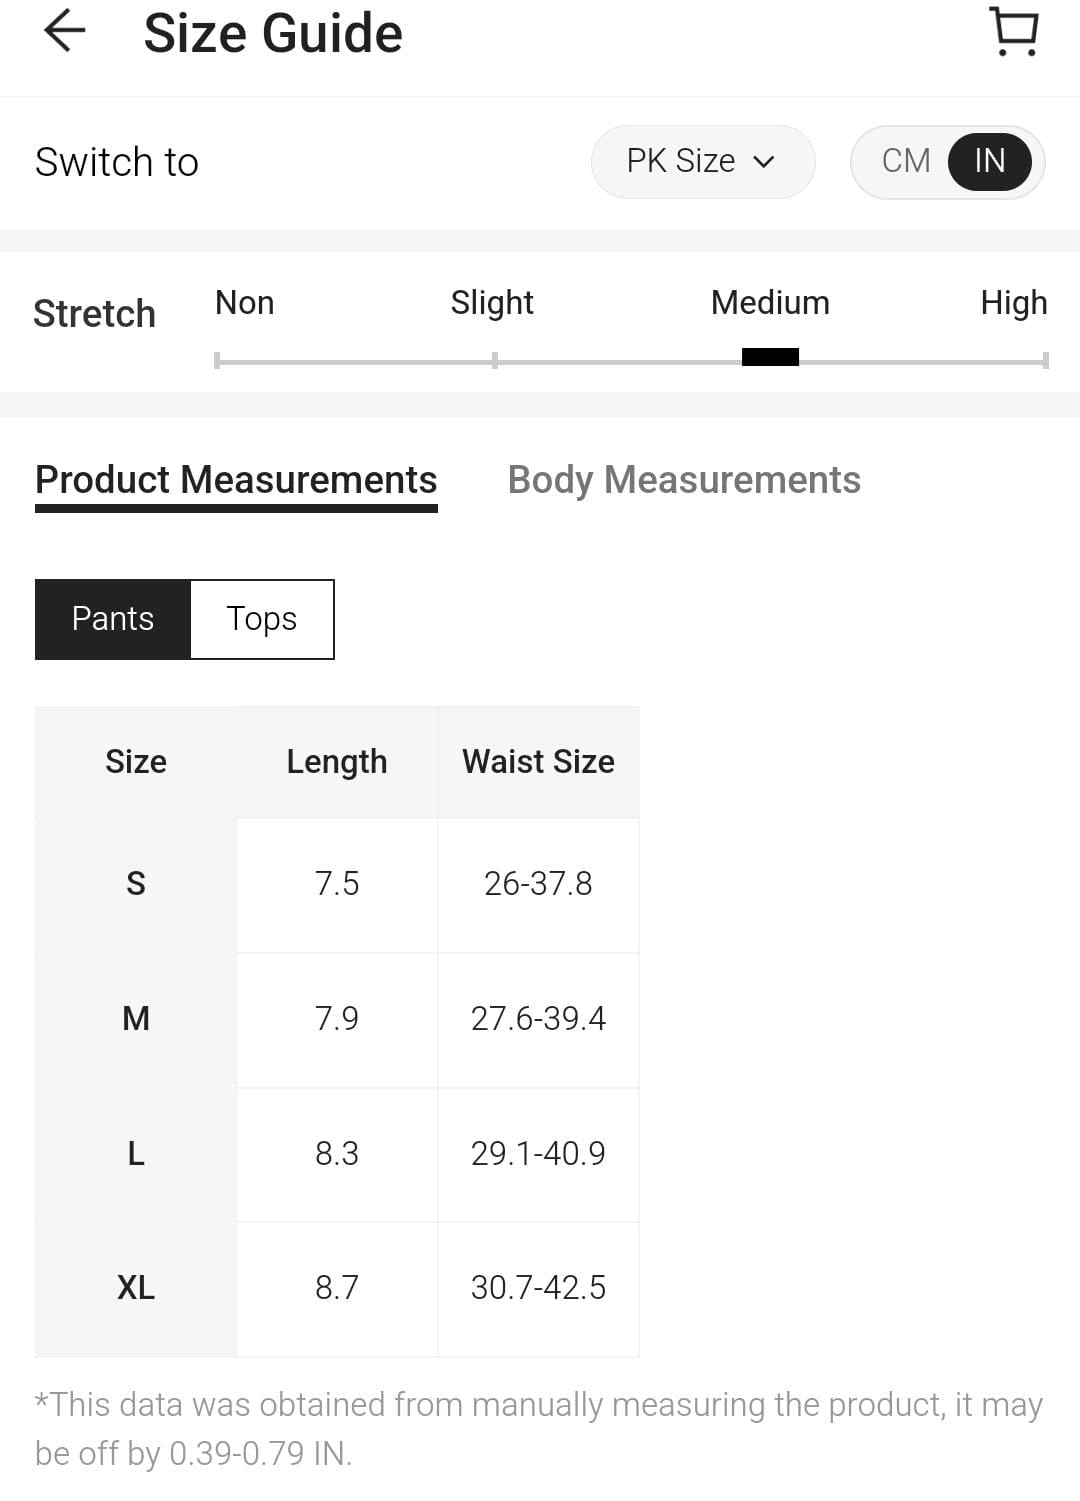
Task: Show the Tops size chart
Action: point(262,619)
